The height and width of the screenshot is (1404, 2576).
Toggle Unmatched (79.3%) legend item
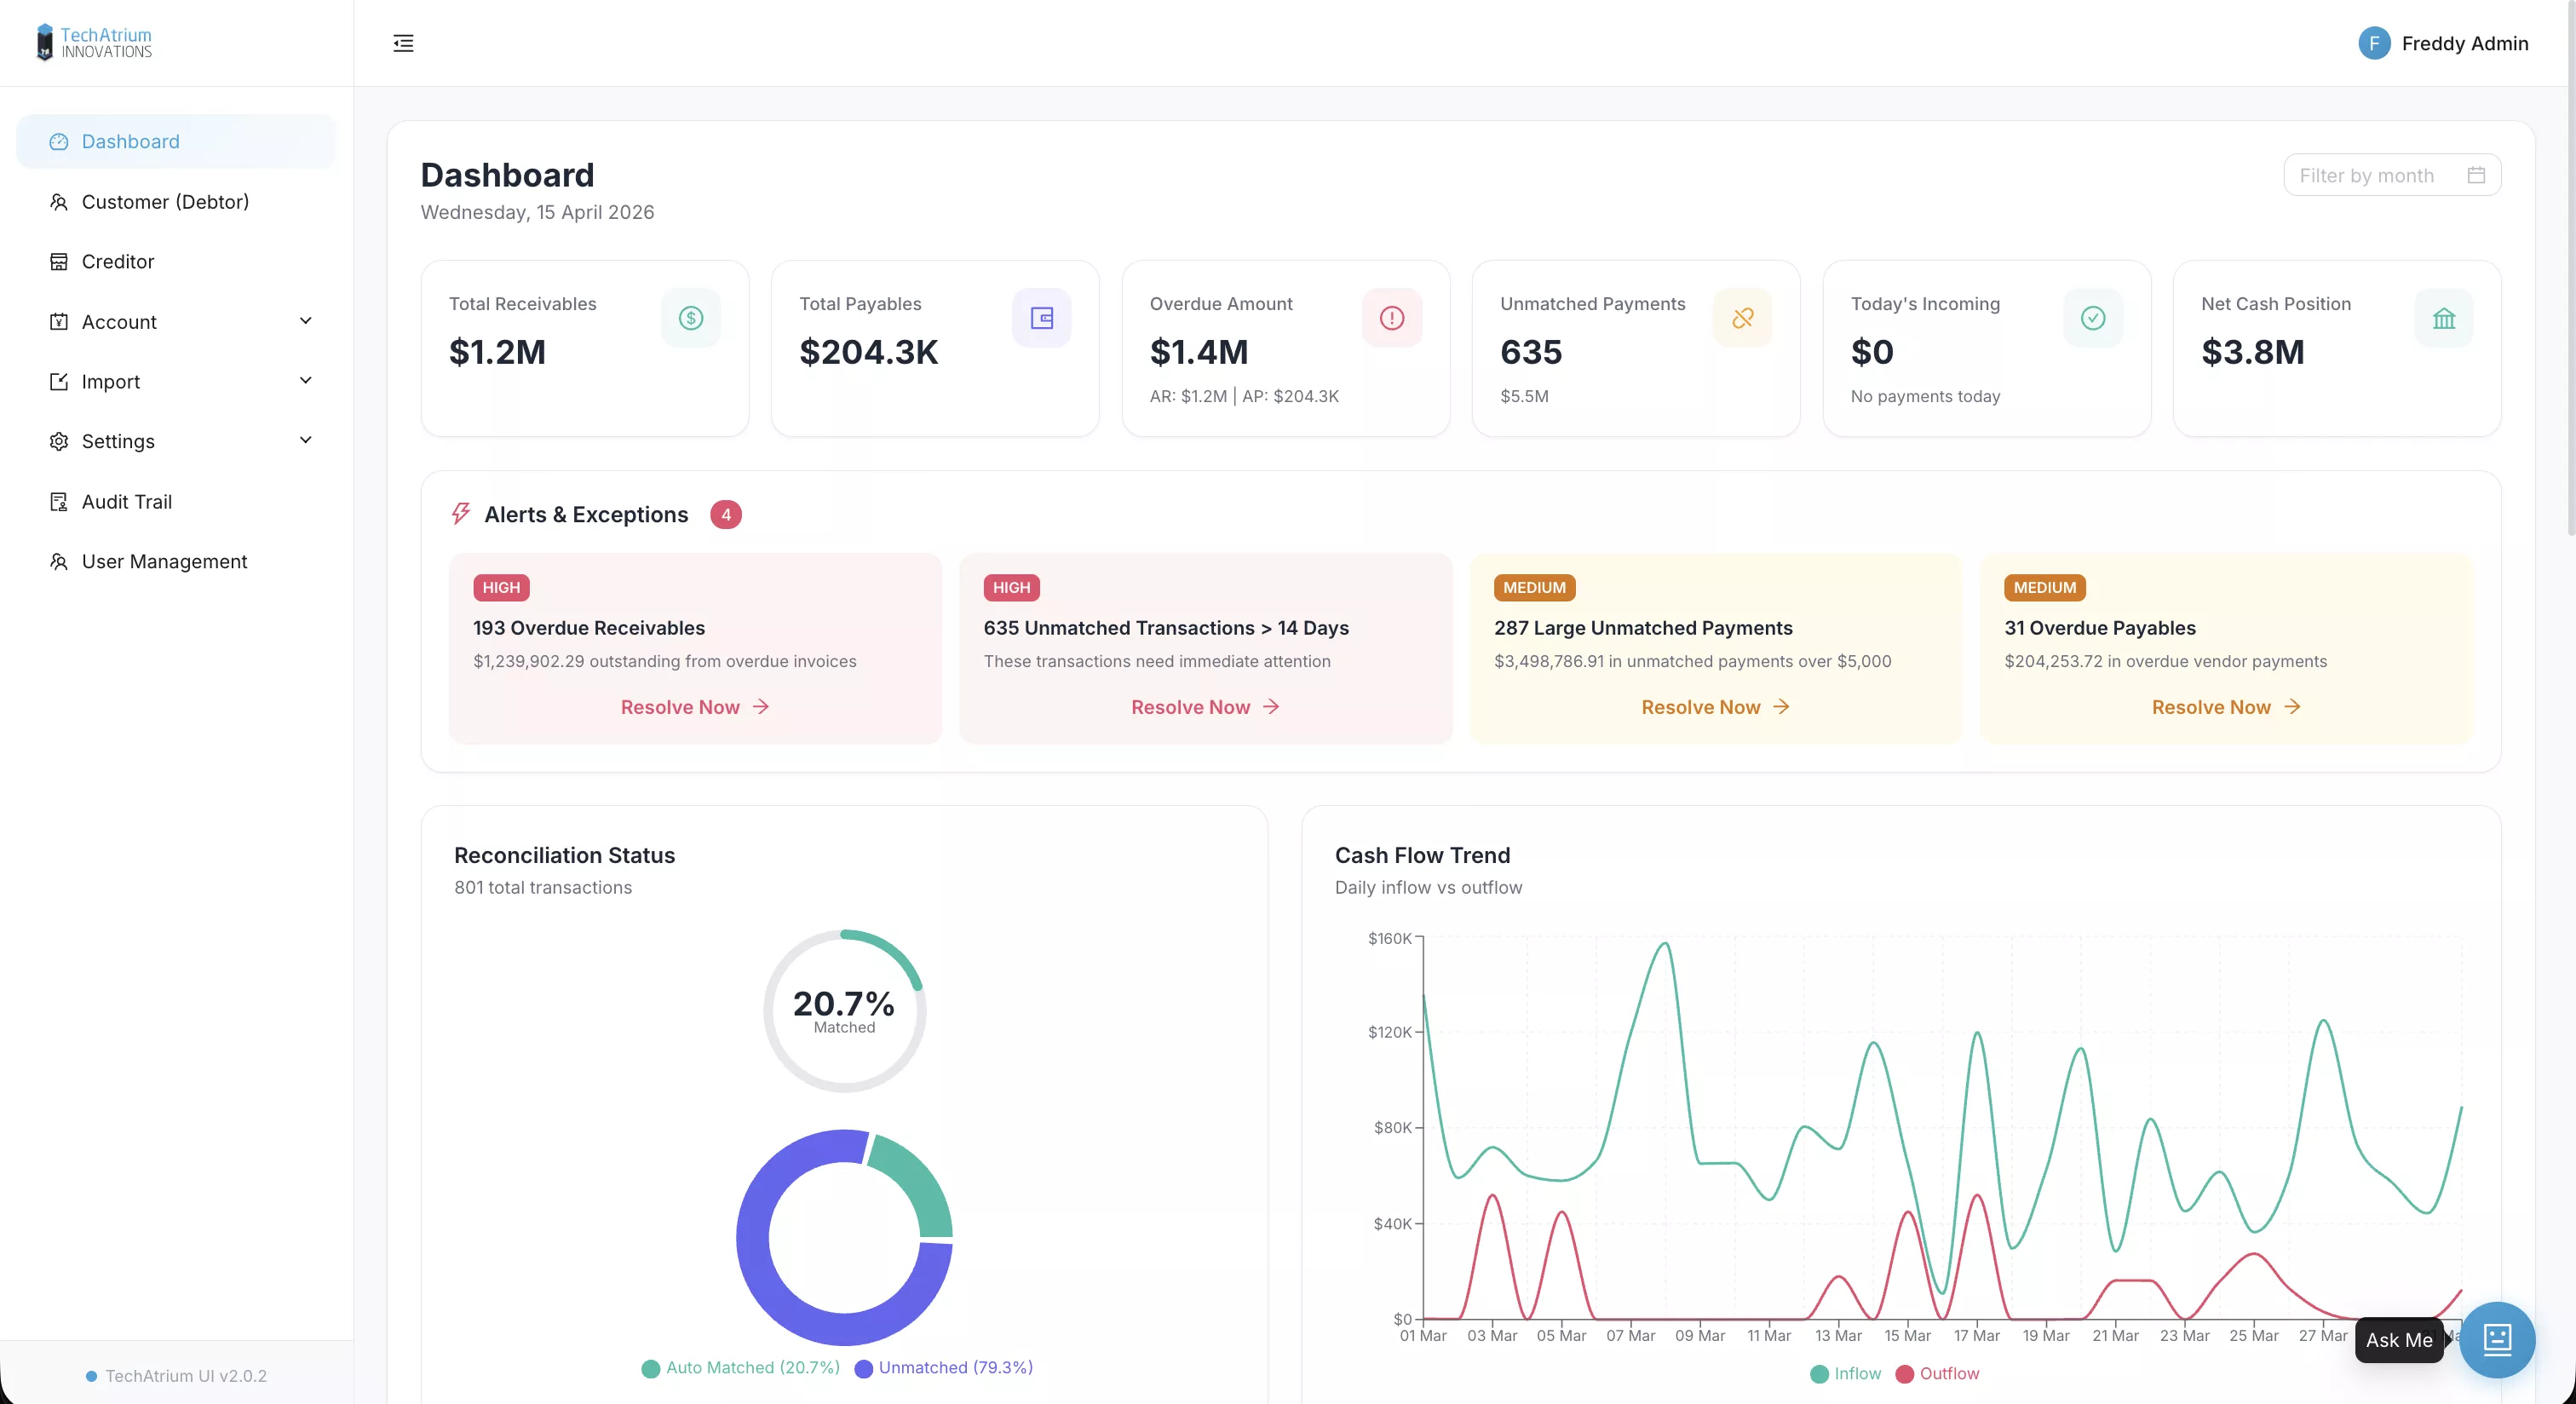944,1368
